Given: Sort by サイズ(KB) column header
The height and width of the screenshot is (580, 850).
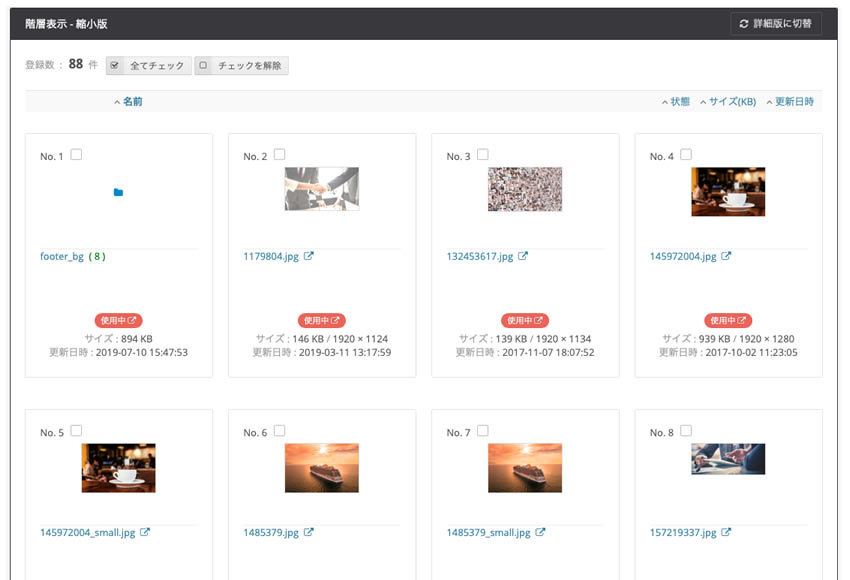Looking at the screenshot, I should coord(727,101).
